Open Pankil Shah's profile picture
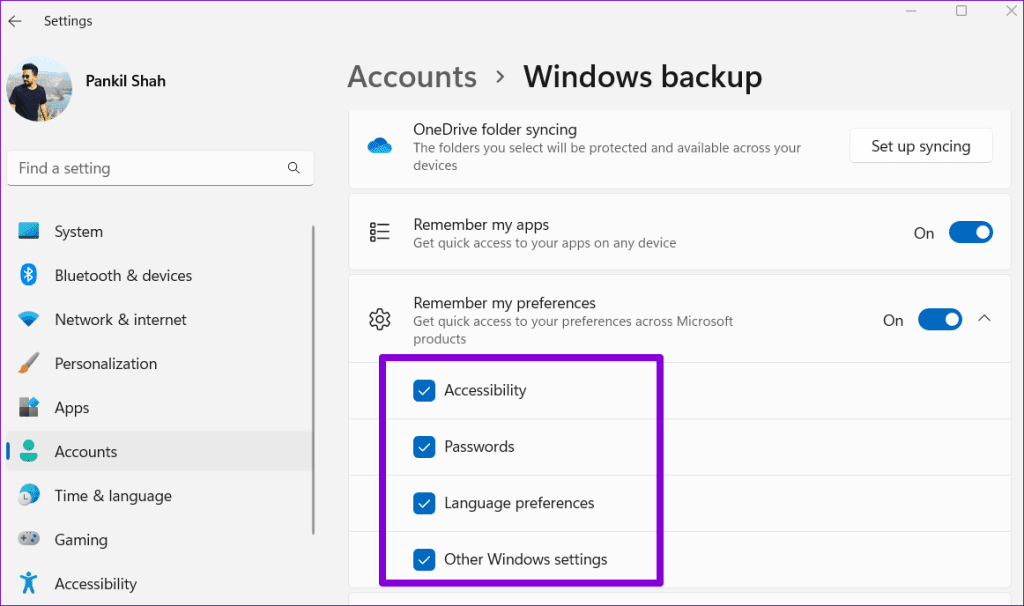 [39, 89]
